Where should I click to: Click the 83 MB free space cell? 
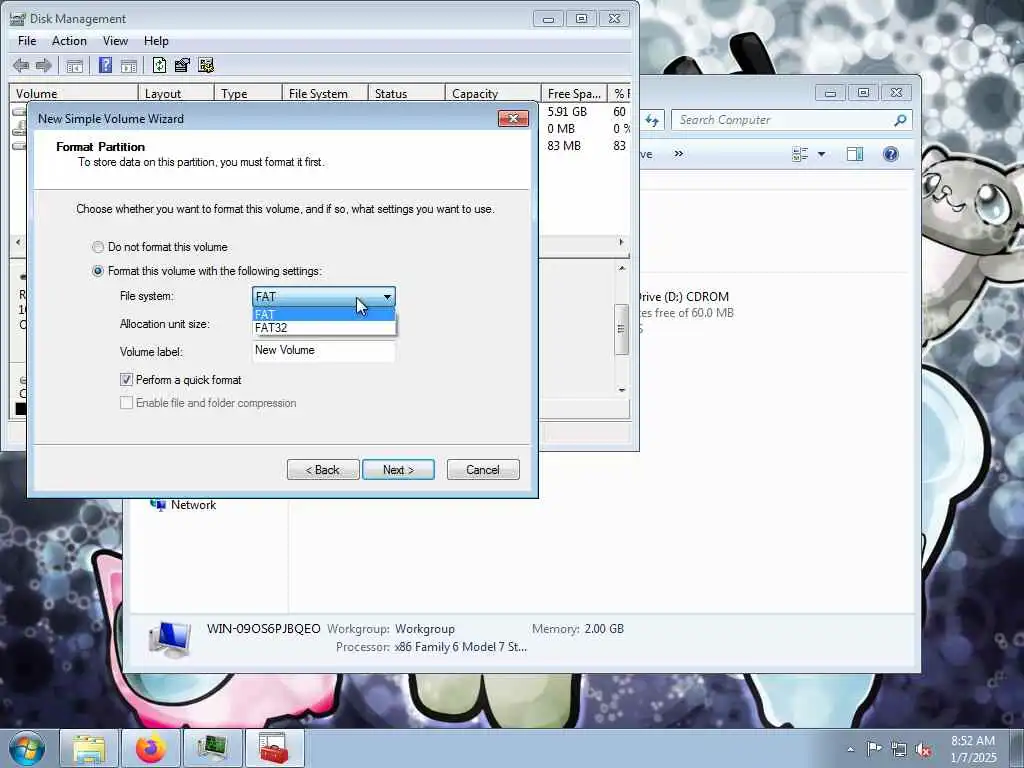(564, 146)
